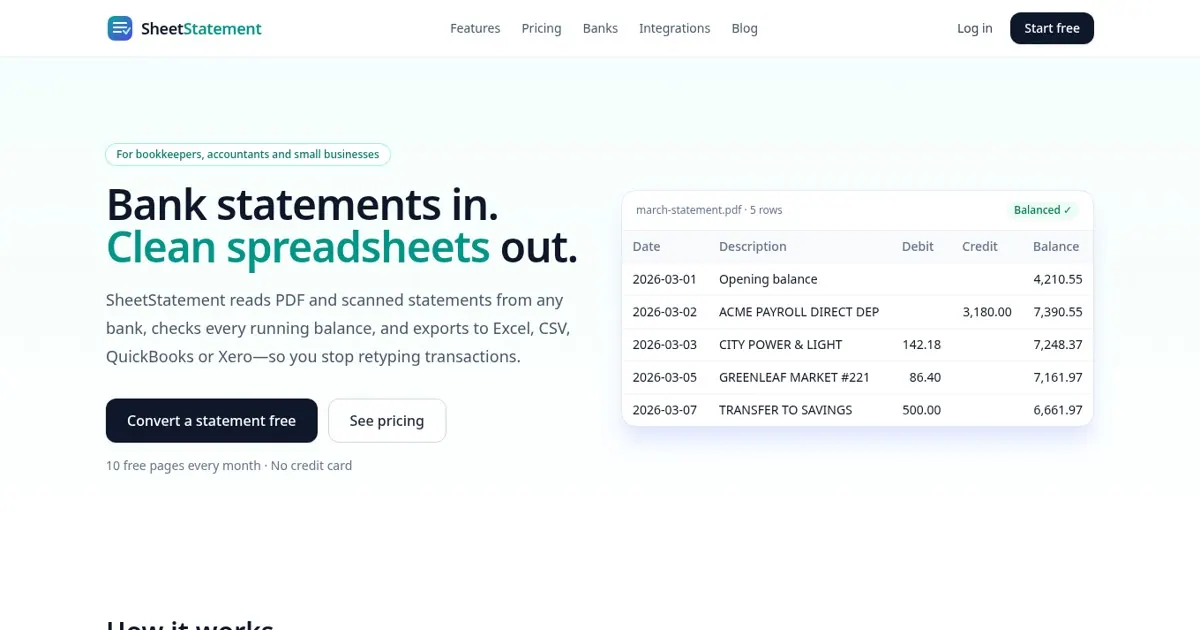
Task: Click the bookkeepers and accountants badge
Action: [248, 154]
